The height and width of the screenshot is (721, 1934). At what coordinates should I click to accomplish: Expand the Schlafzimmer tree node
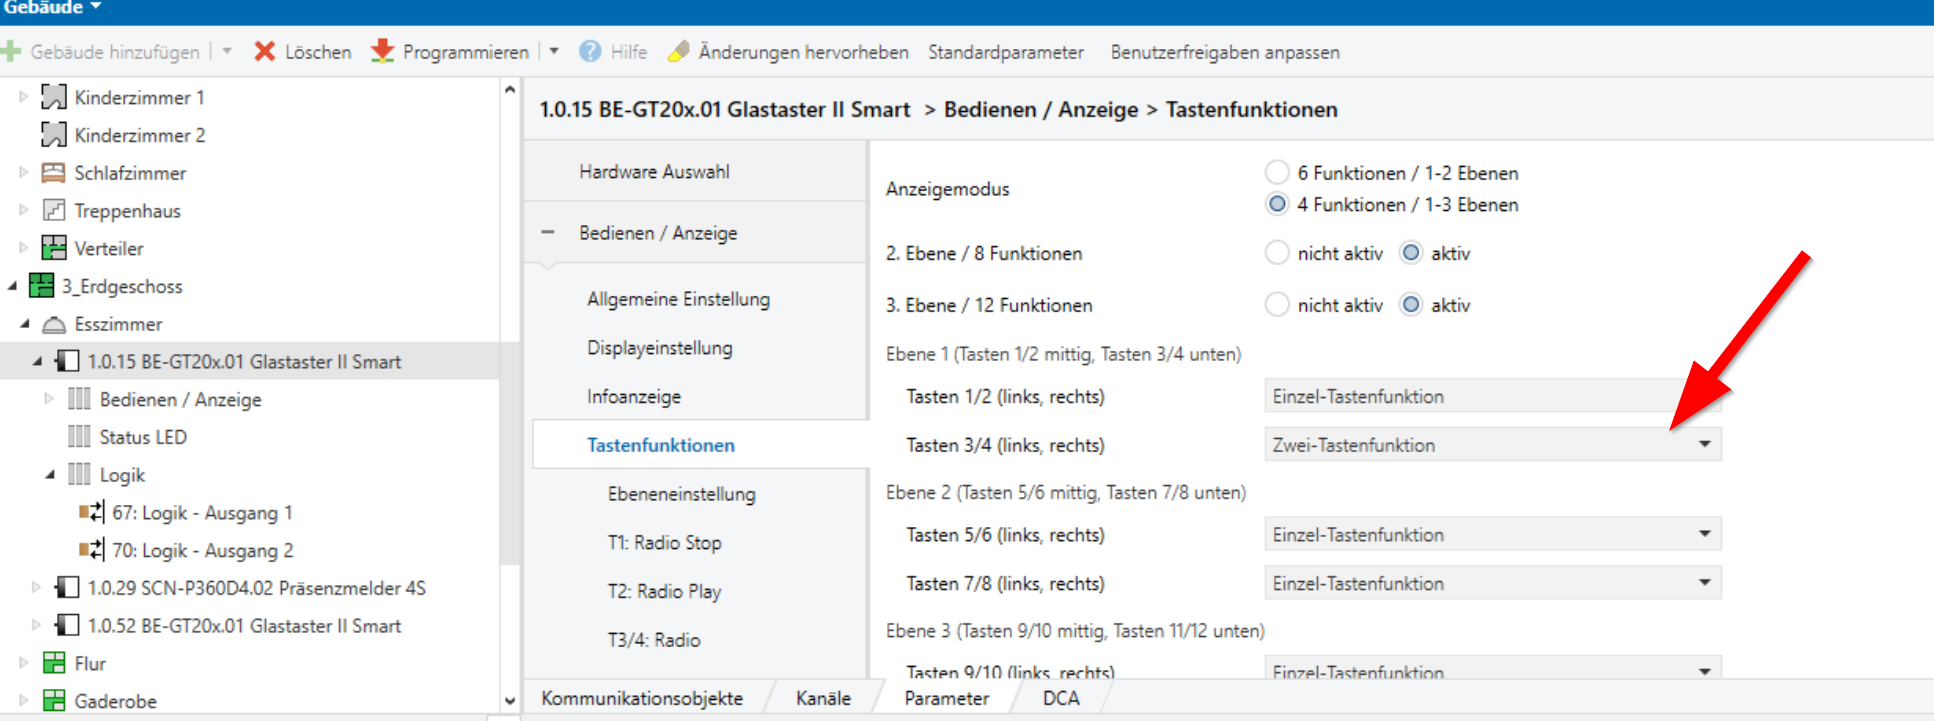24,172
